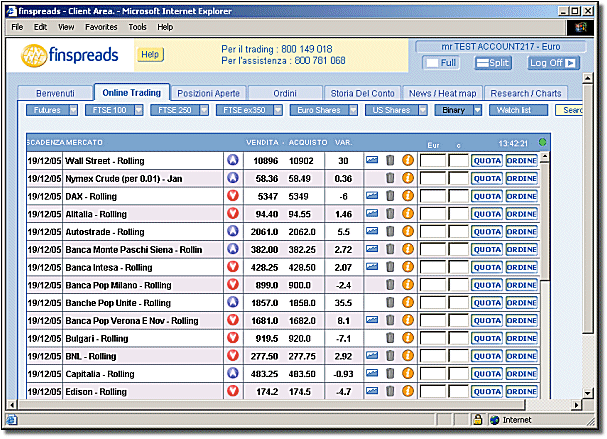Viewport: 607px width, 439px height.
Task: Click QUOTA button for Autostrade - Rolling
Action: [x=487, y=232]
